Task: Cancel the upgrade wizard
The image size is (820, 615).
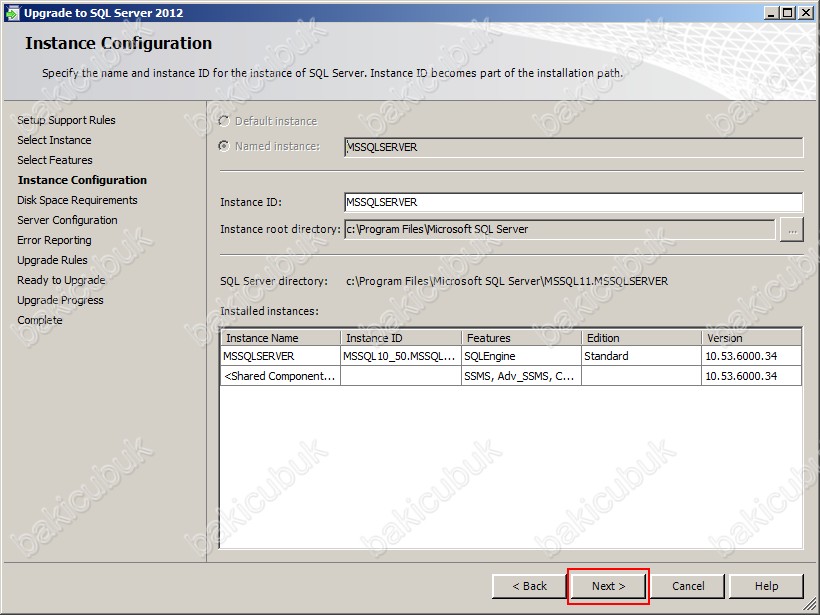Action: (688, 586)
